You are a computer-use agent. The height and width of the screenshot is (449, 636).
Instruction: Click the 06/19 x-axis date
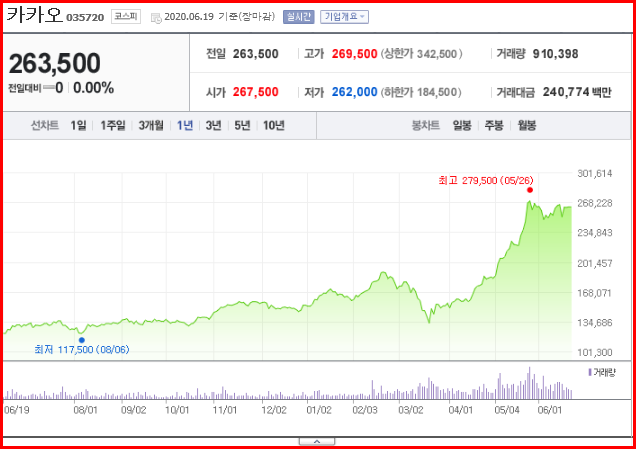pyautogui.click(x=17, y=410)
